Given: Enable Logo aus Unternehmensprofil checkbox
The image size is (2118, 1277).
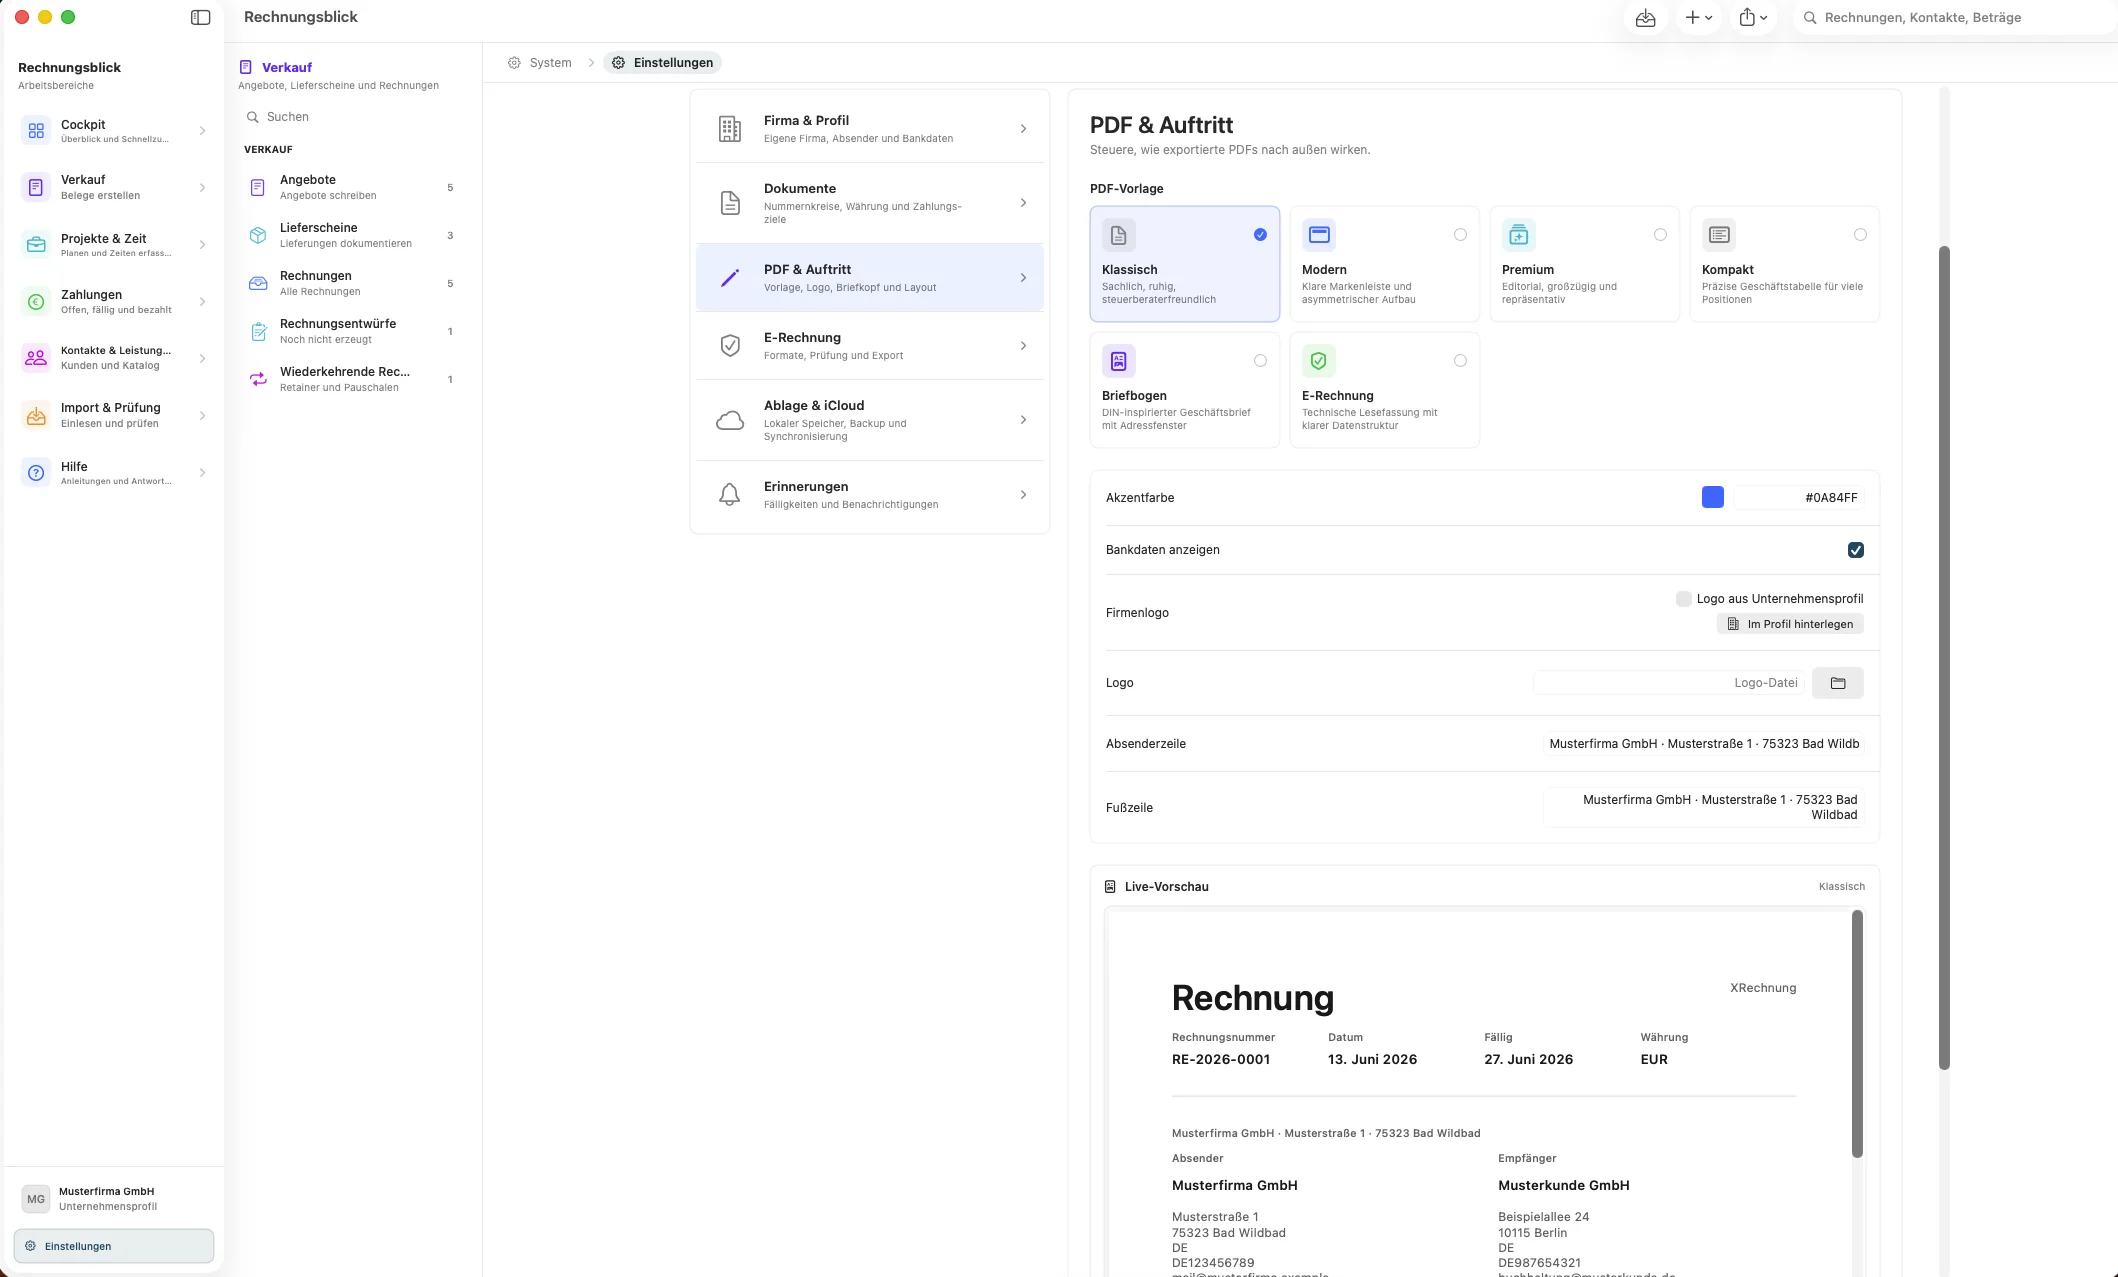Looking at the screenshot, I should click(1684, 599).
